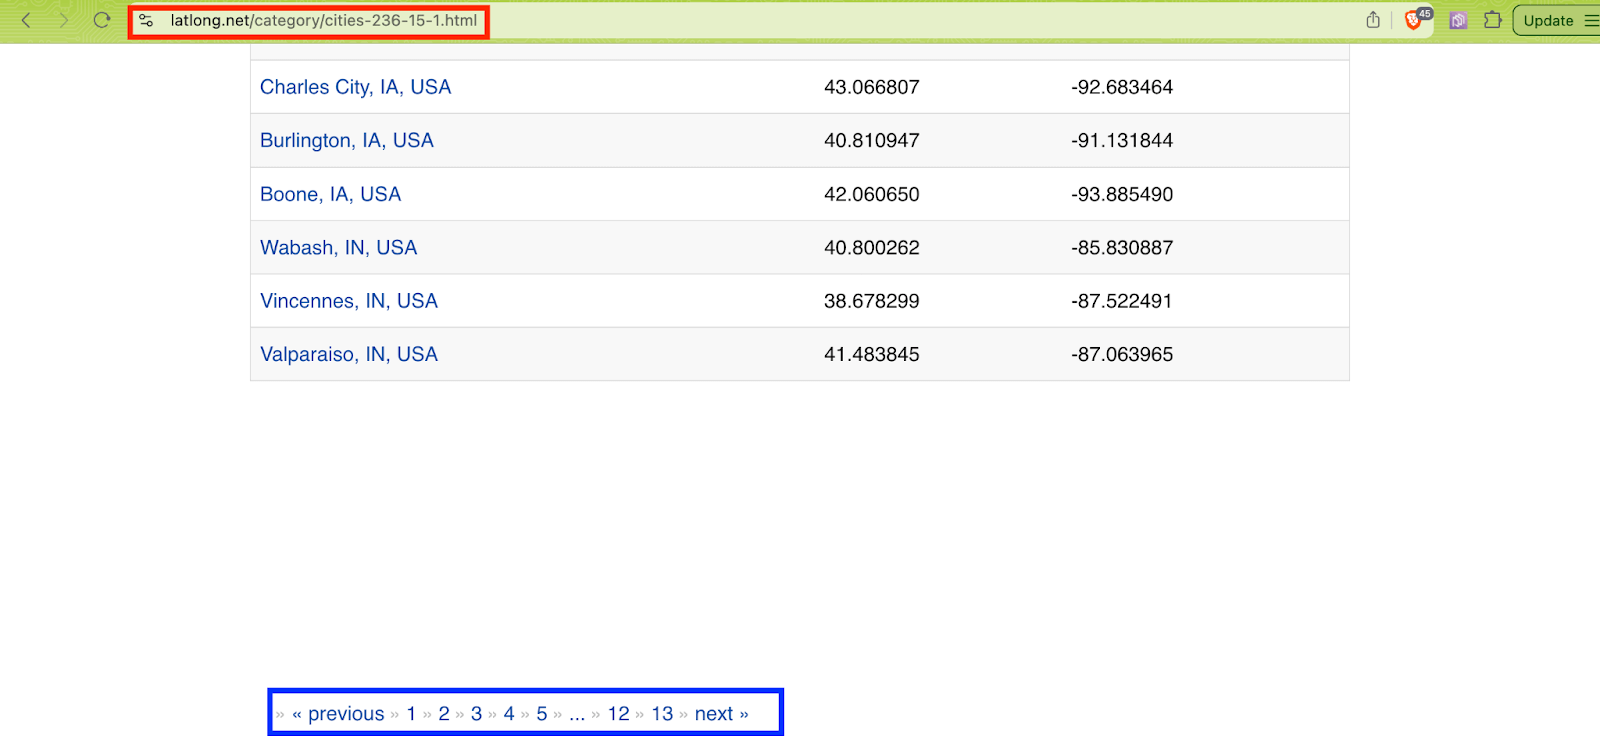The image size is (1600, 743).
Task: Open the Charles City, IA, USA link
Action: (x=355, y=87)
